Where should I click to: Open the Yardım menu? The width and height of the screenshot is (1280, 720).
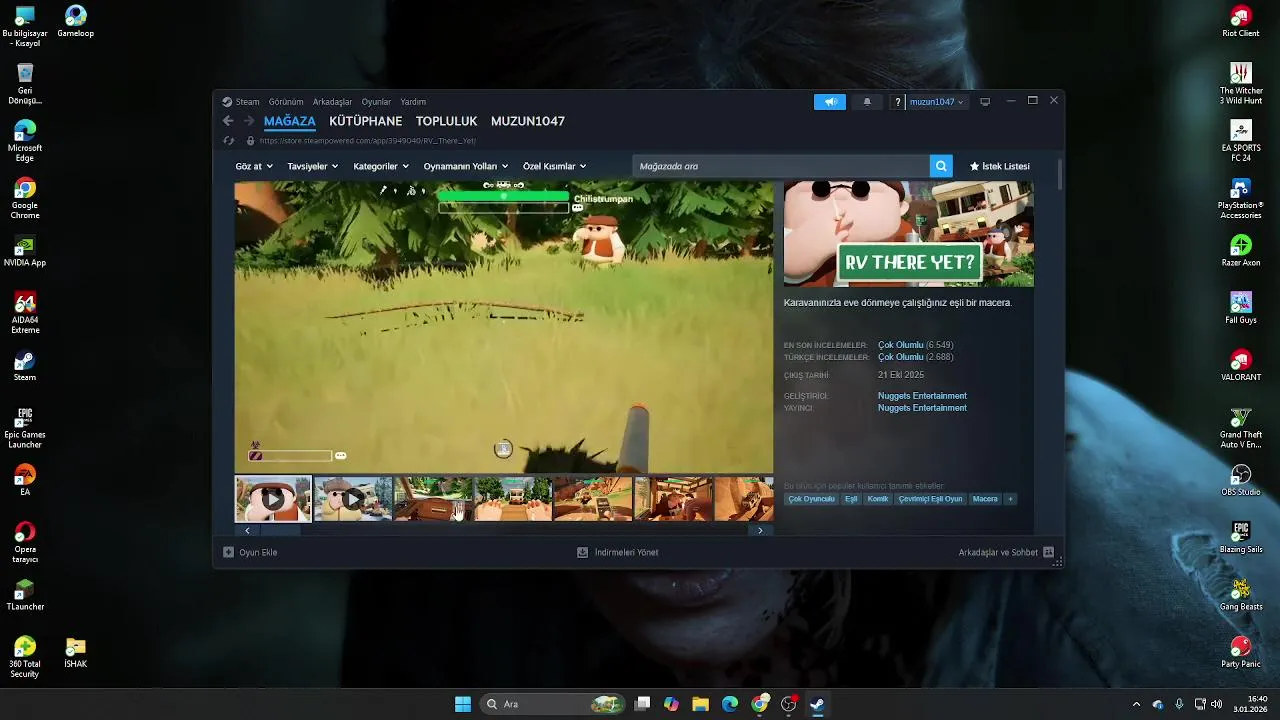point(413,102)
